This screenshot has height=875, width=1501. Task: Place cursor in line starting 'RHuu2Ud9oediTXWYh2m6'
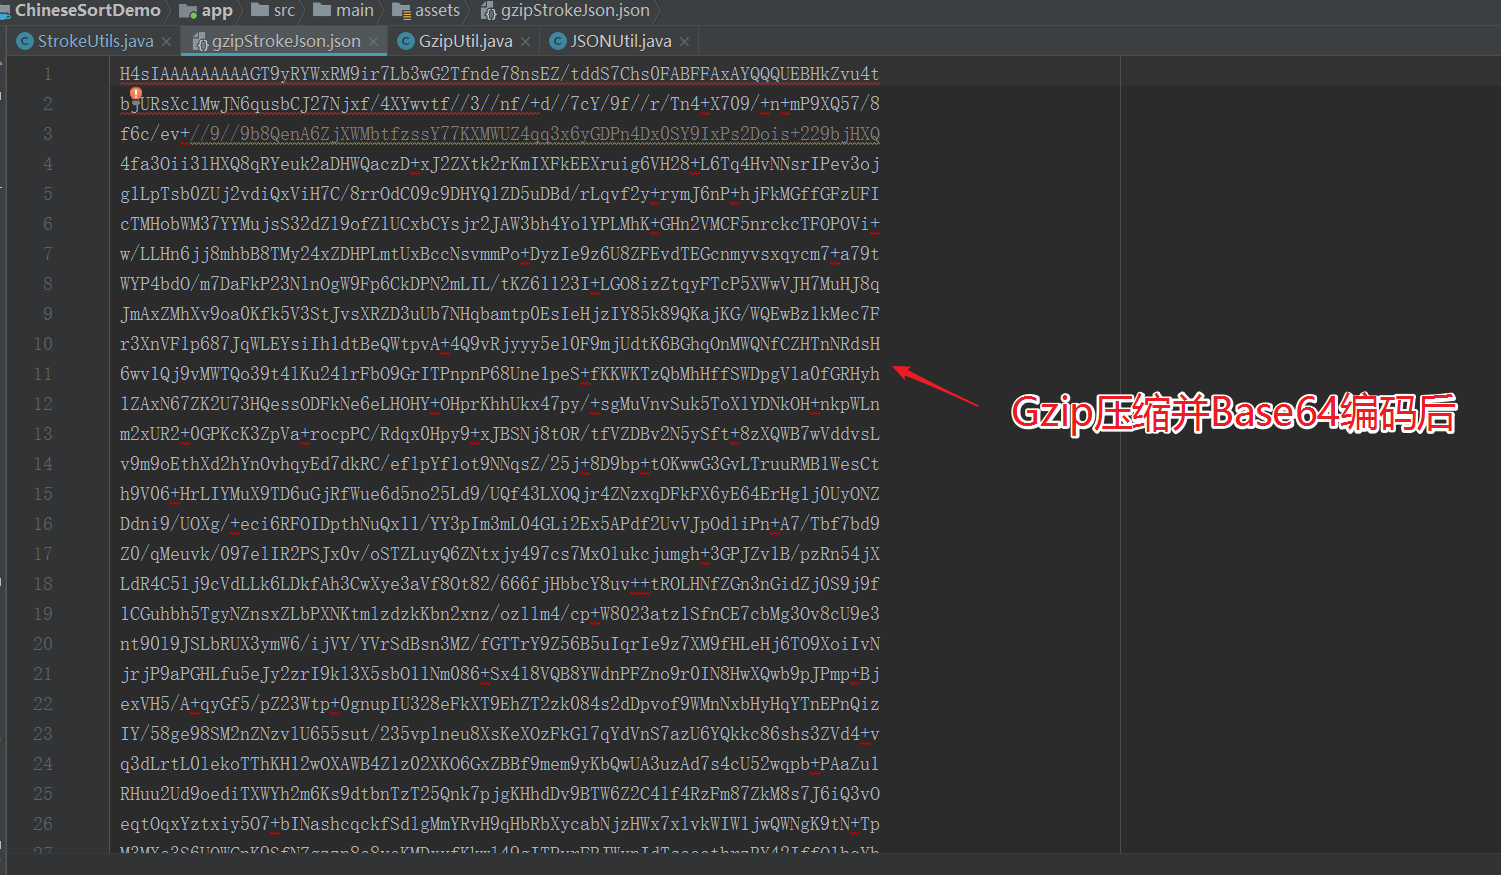click(500, 794)
